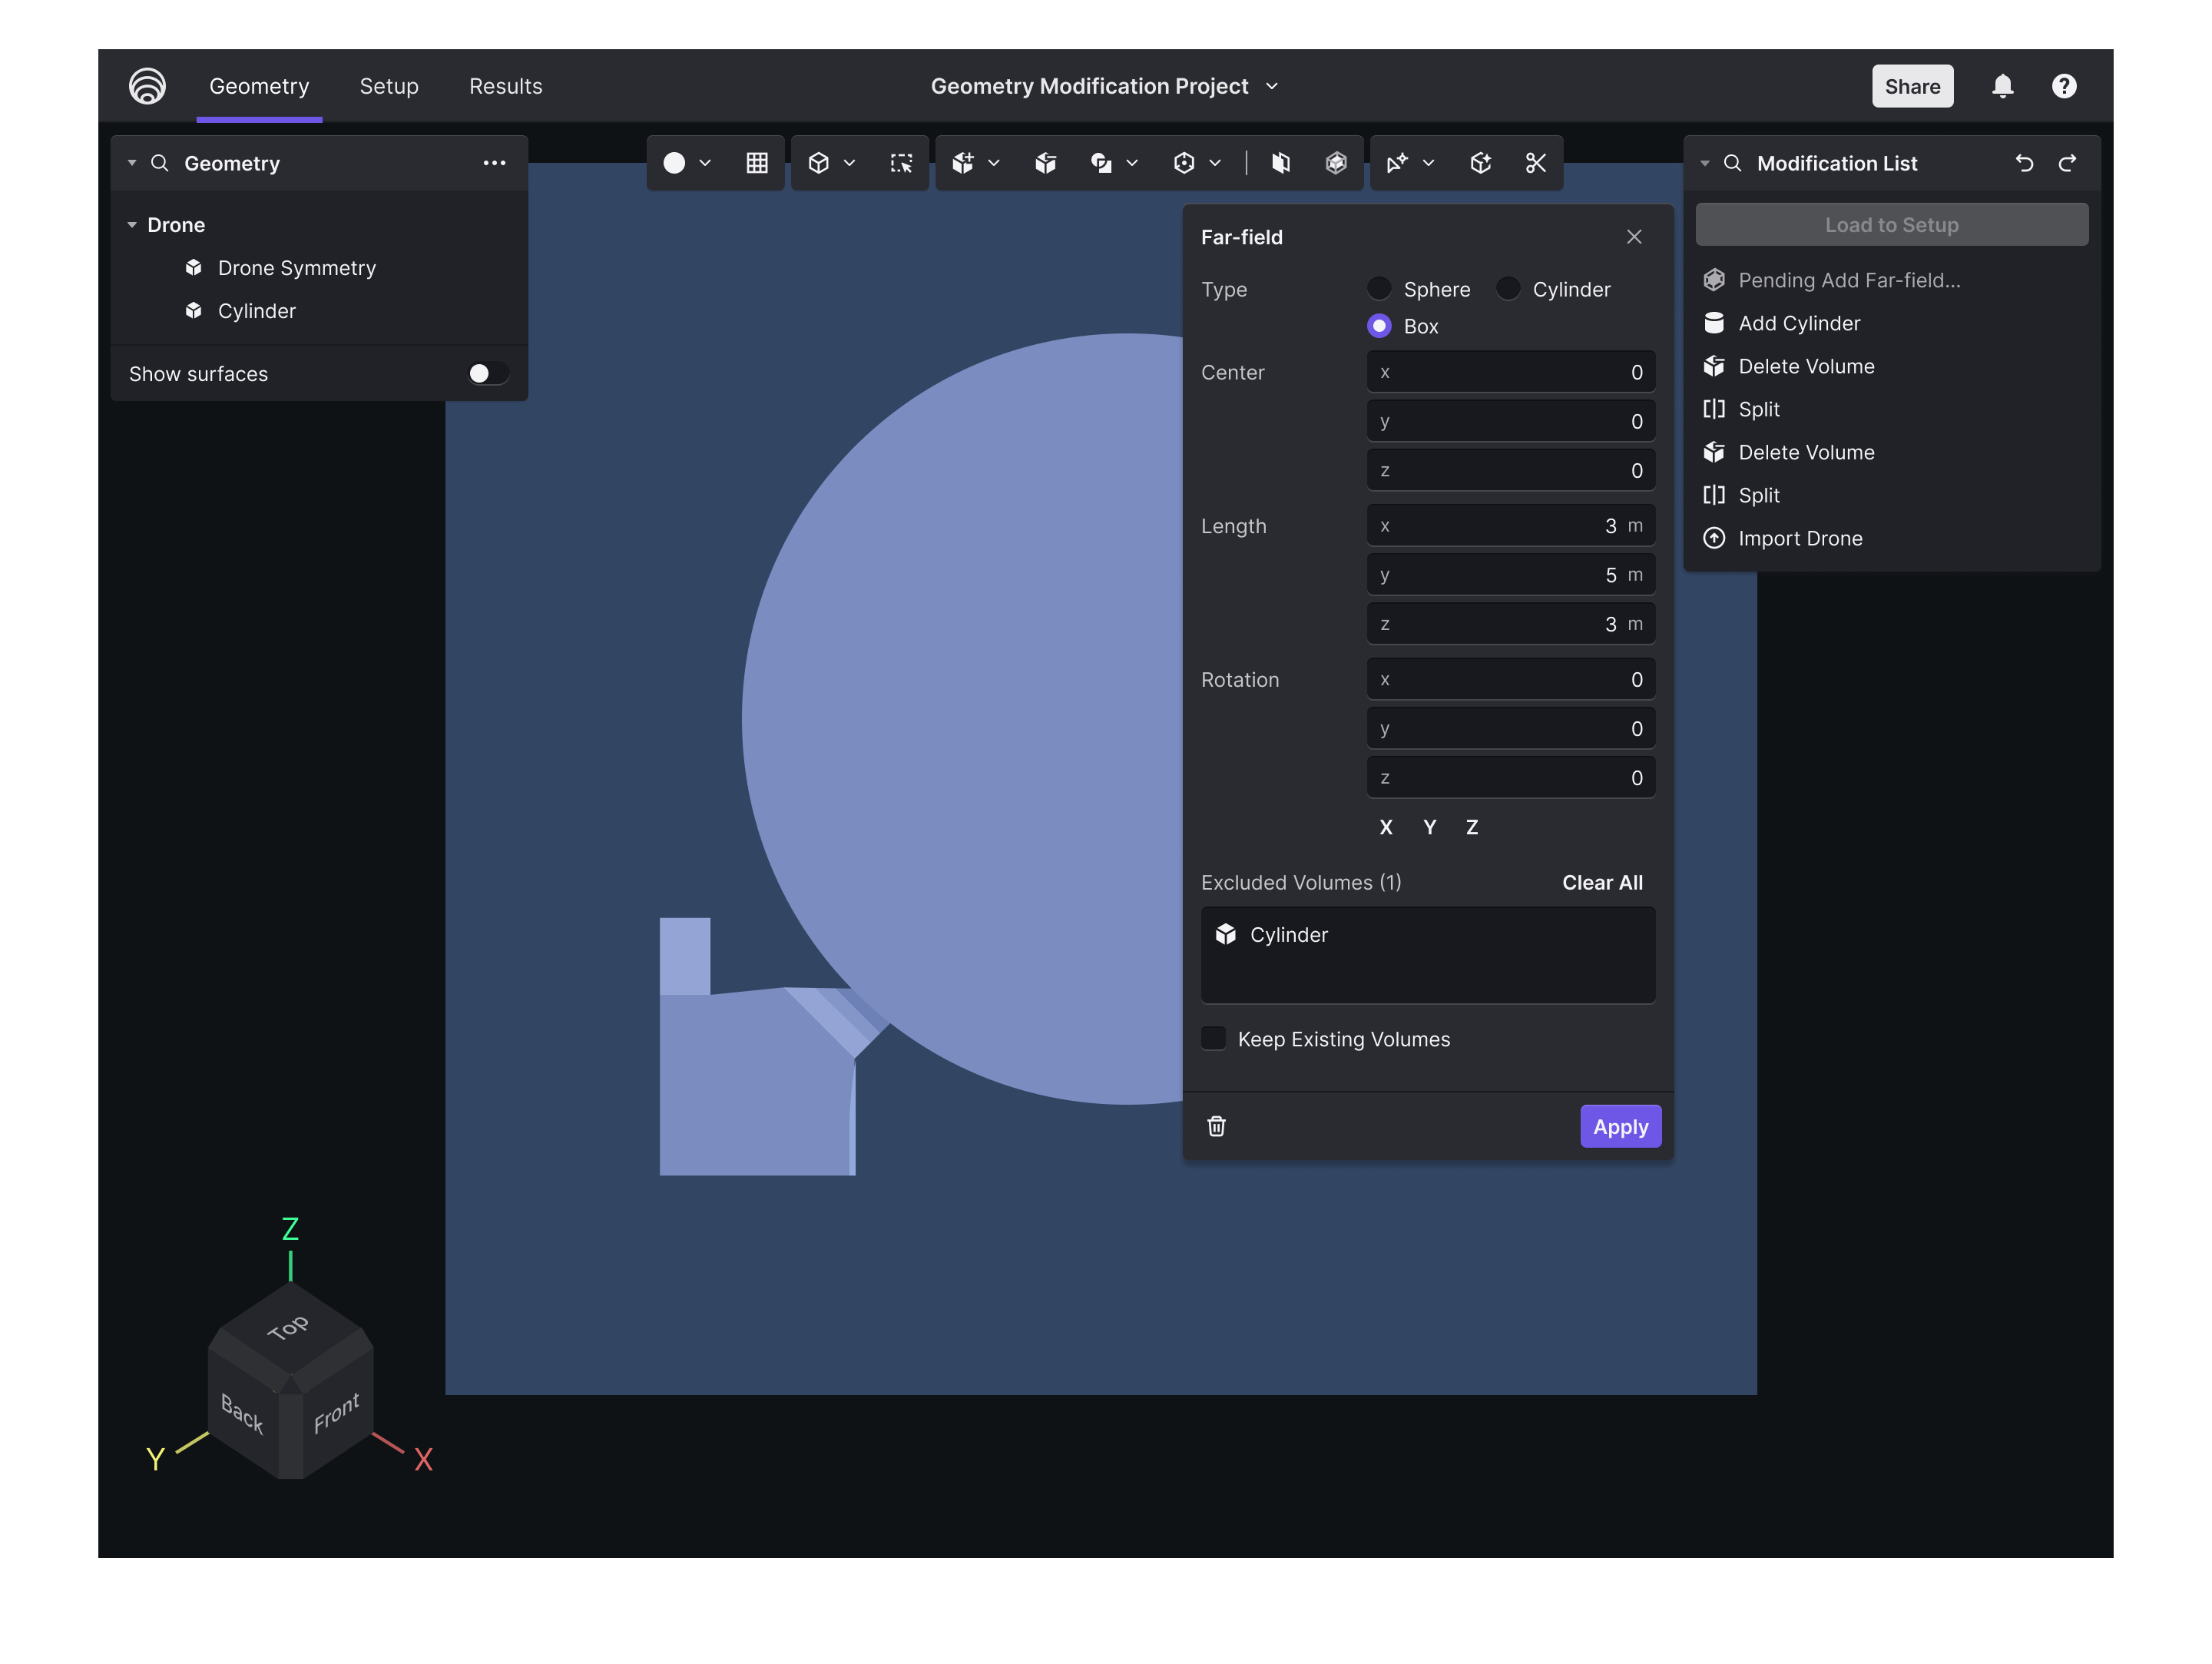Click the cube sparkle tool icon

(1480, 163)
